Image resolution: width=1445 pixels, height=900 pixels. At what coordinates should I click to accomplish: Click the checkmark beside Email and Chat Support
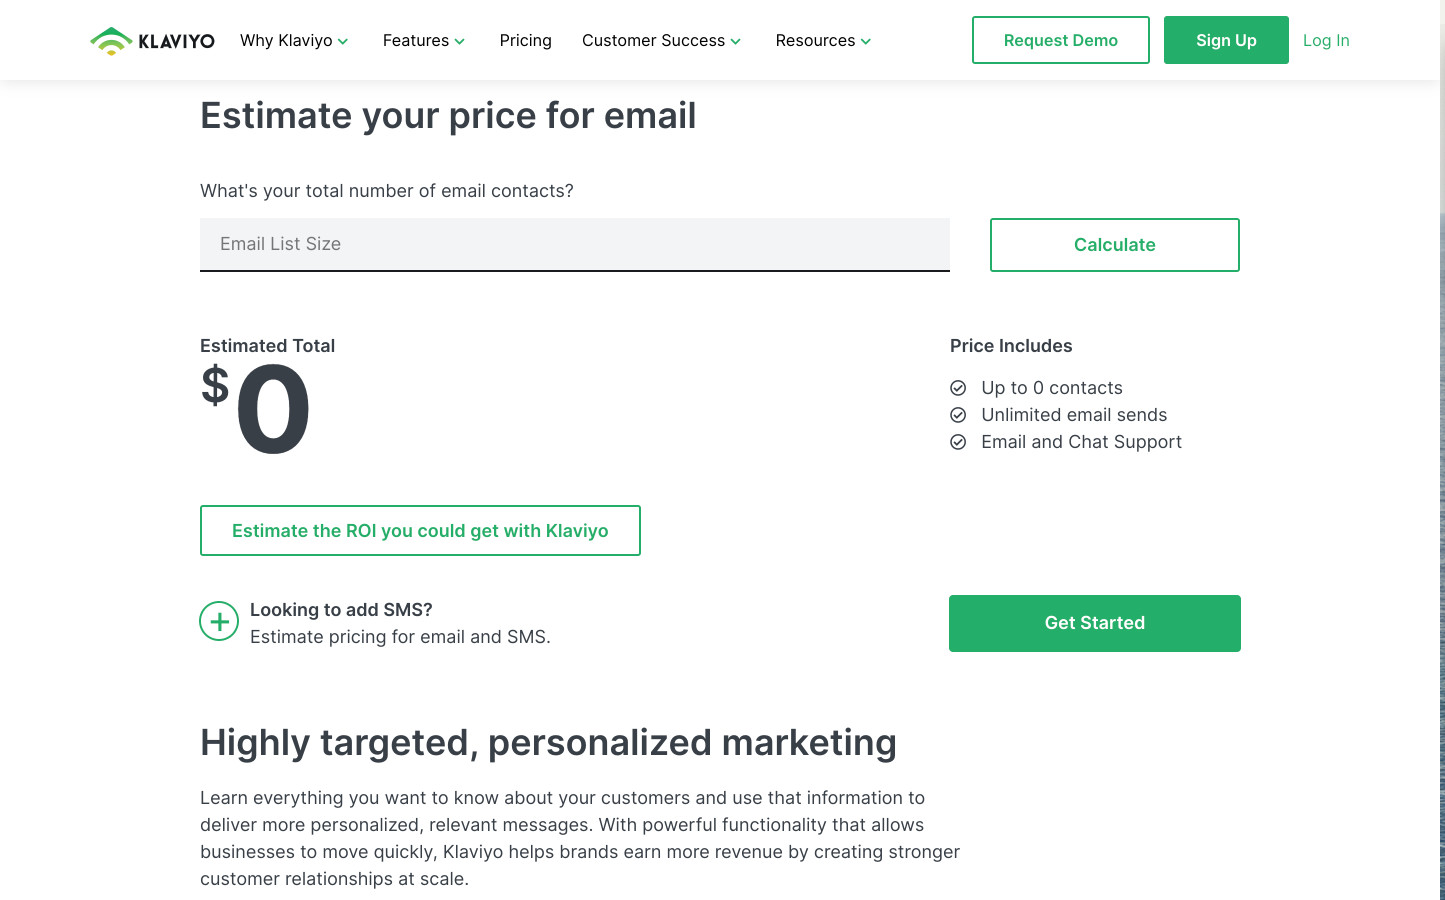tap(958, 442)
